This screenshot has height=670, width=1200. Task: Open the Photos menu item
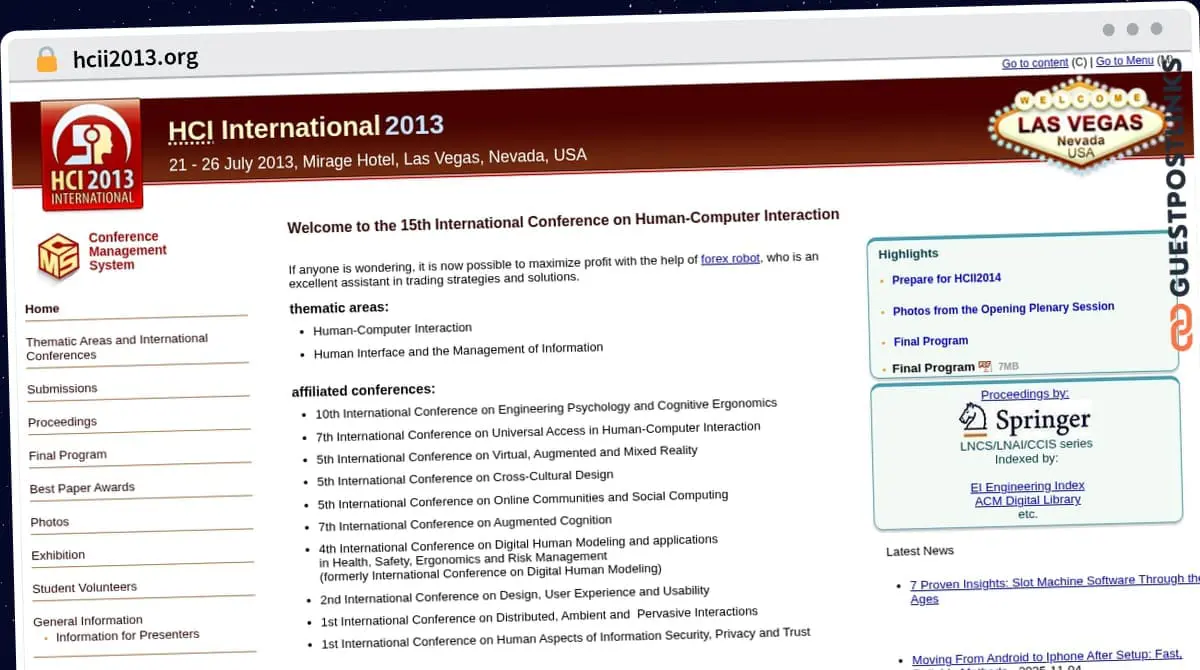[50, 522]
